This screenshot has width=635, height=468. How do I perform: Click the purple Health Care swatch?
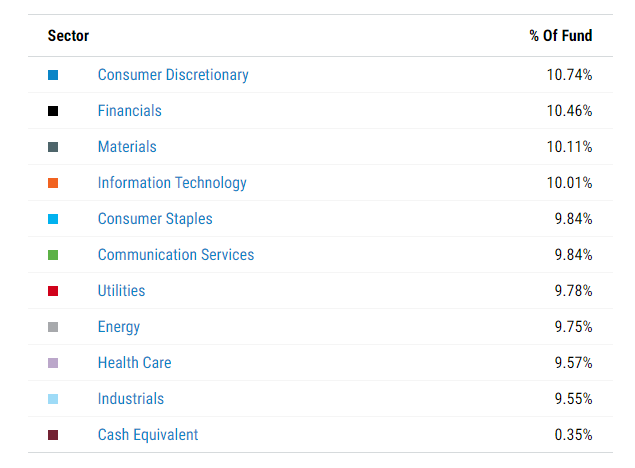coord(53,363)
